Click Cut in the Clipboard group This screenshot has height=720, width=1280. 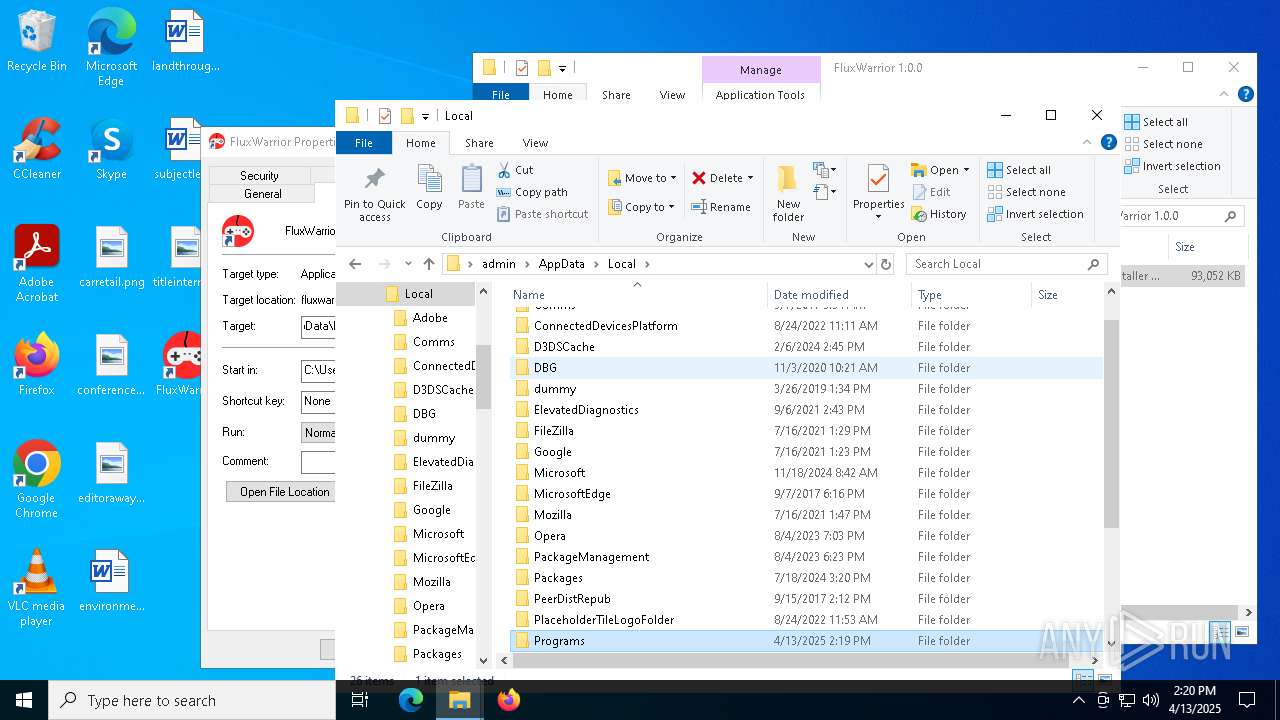pyautogui.click(x=515, y=170)
